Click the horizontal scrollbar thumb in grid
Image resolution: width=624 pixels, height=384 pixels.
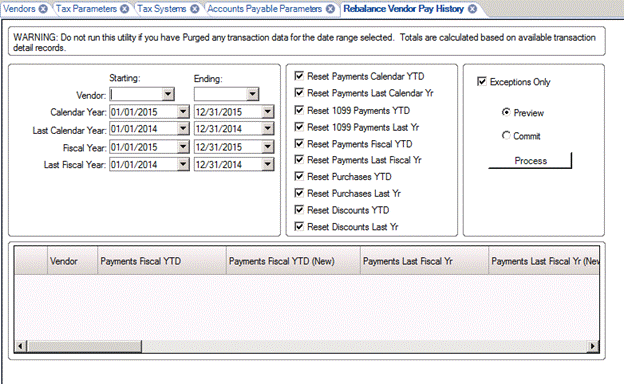[x=84, y=346]
